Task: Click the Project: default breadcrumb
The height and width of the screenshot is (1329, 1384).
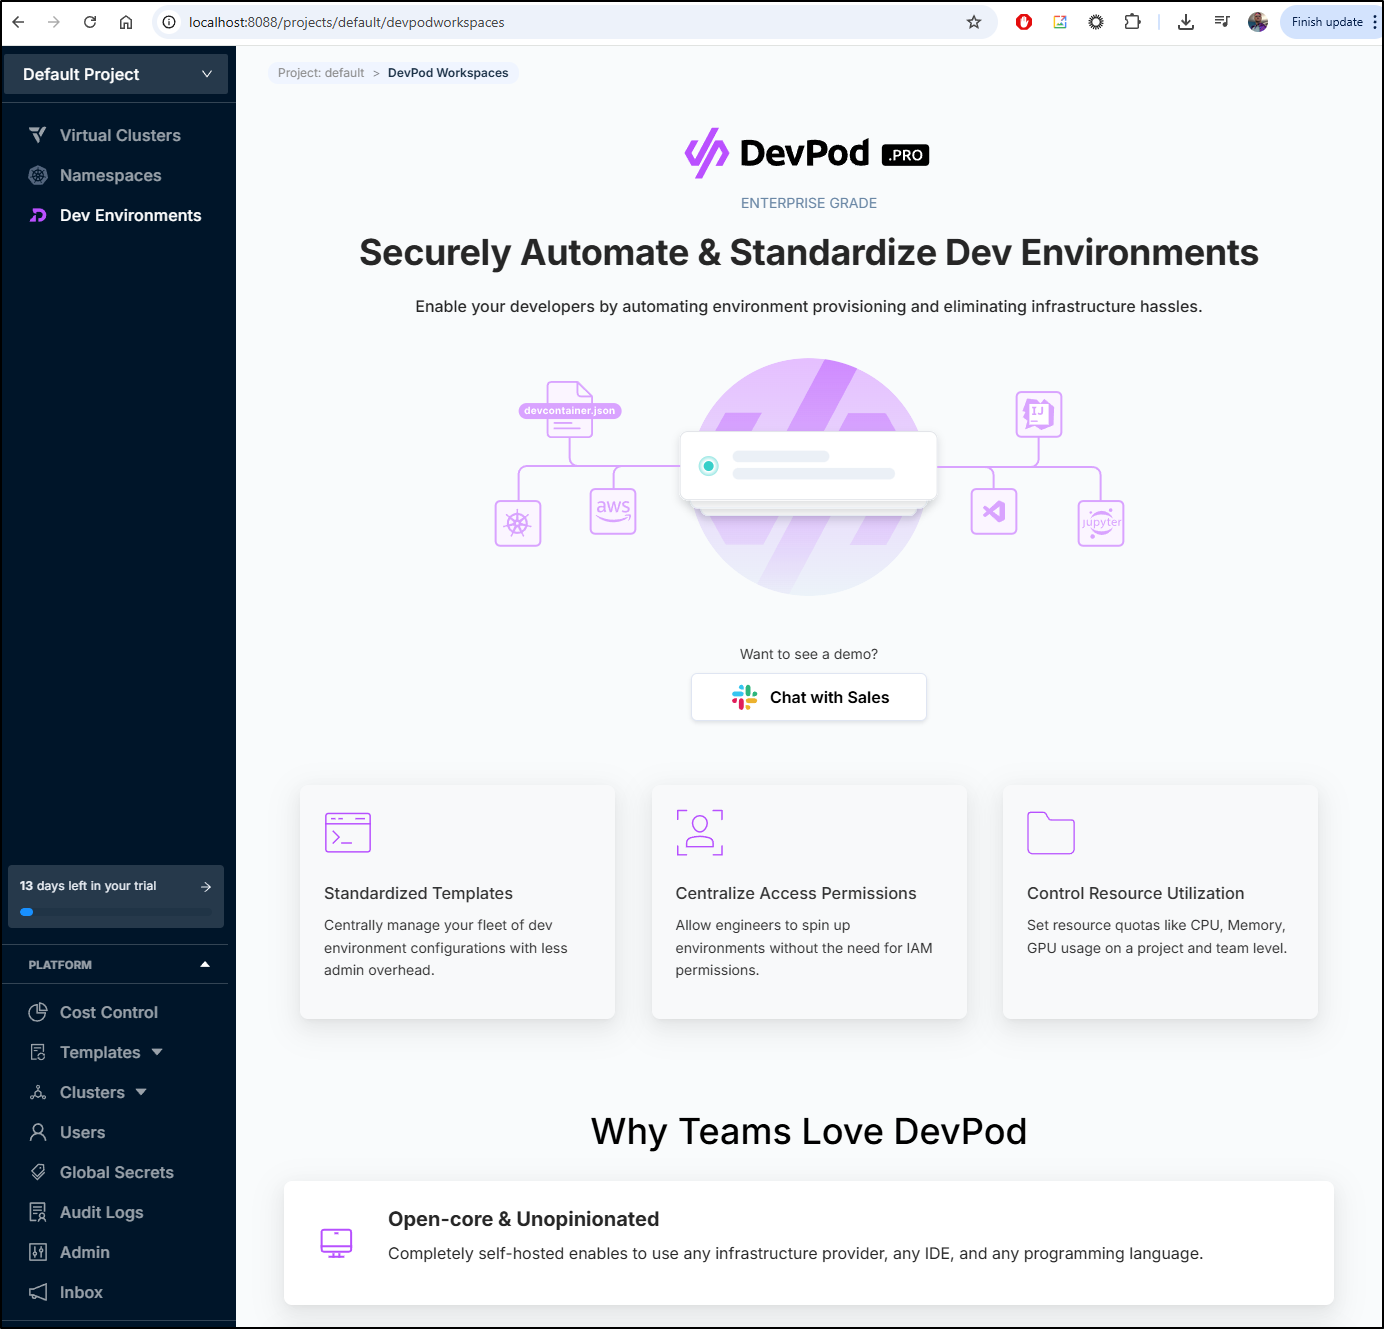Action: pyautogui.click(x=321, y=73)
